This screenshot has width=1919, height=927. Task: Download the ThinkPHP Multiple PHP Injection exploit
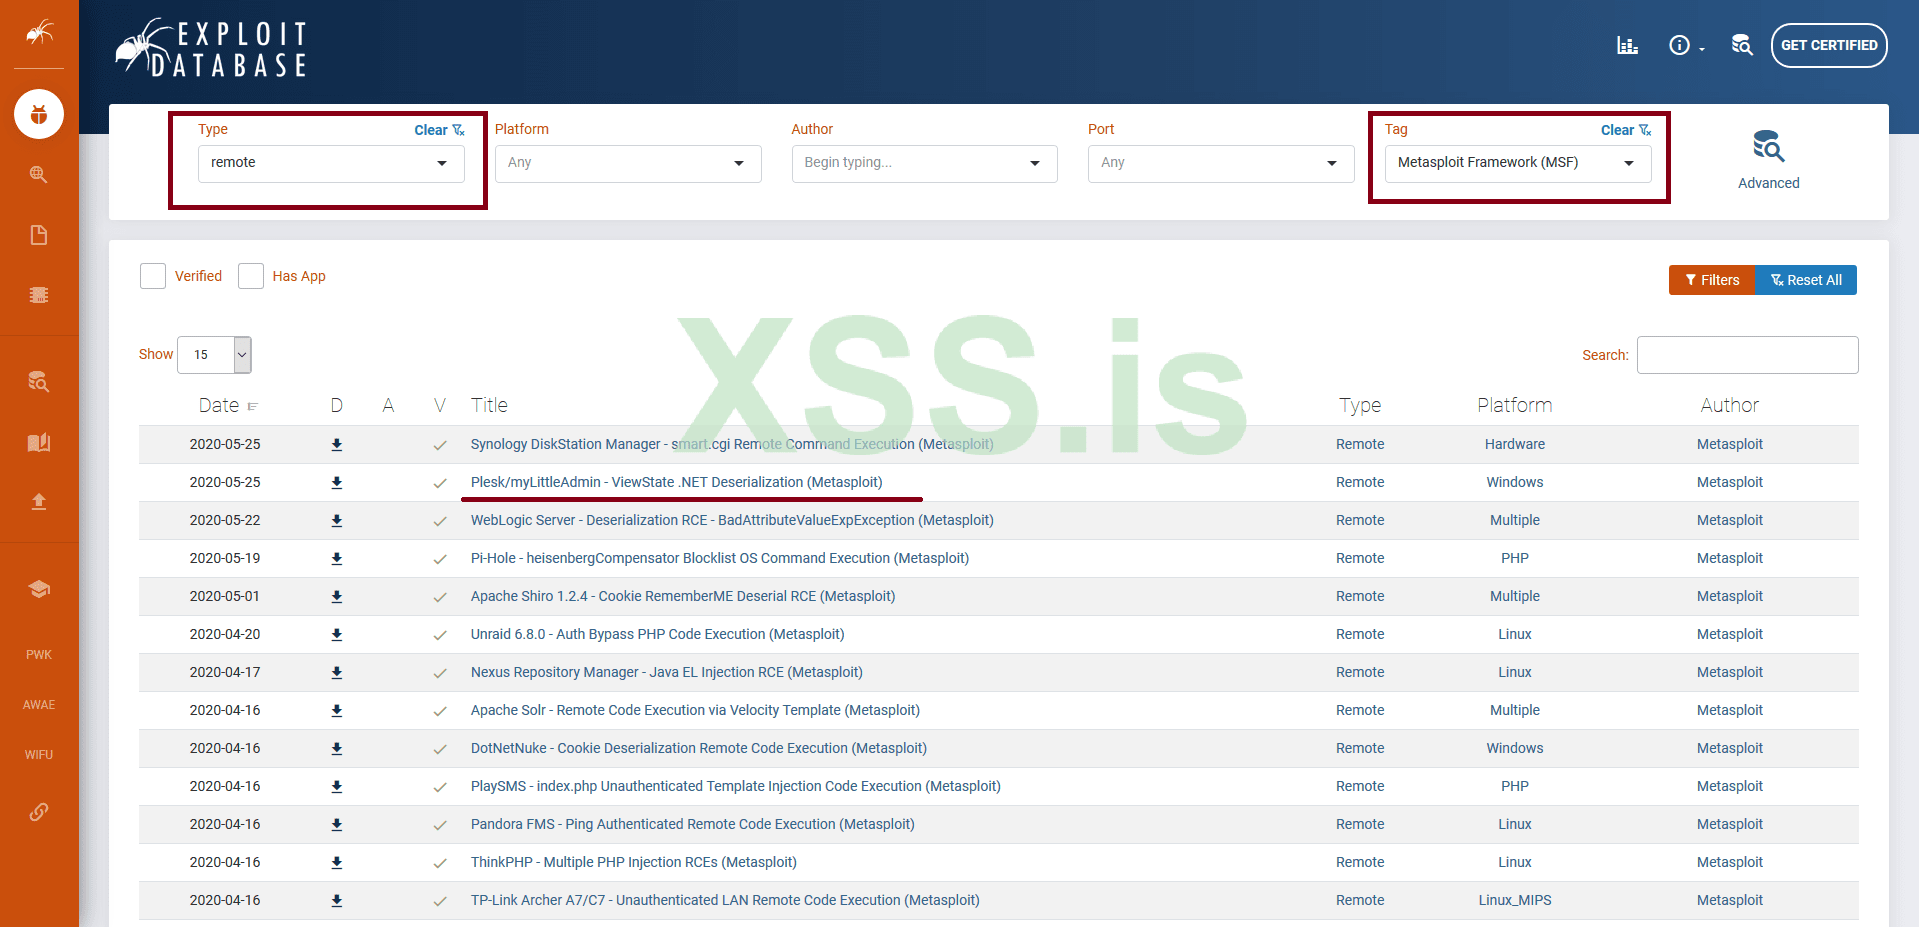[x=337, y=863]
